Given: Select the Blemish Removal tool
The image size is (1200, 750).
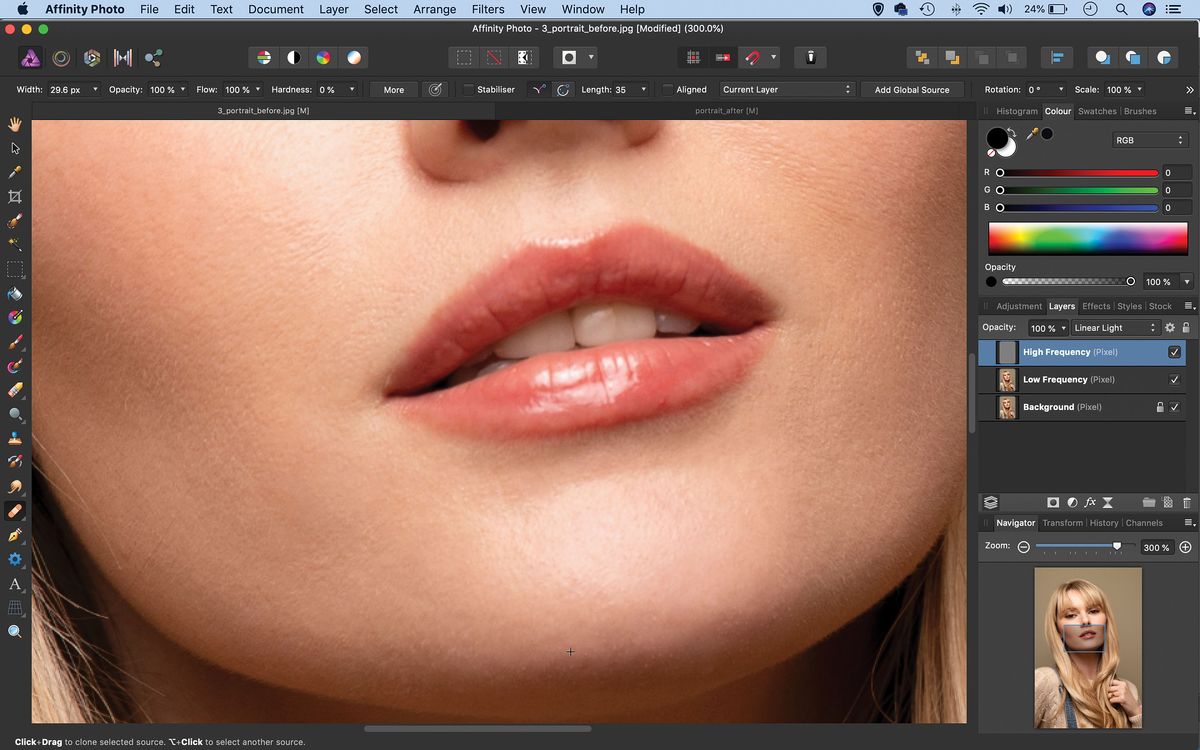Looking at the screenshot, I should click(x=14, y=511).
